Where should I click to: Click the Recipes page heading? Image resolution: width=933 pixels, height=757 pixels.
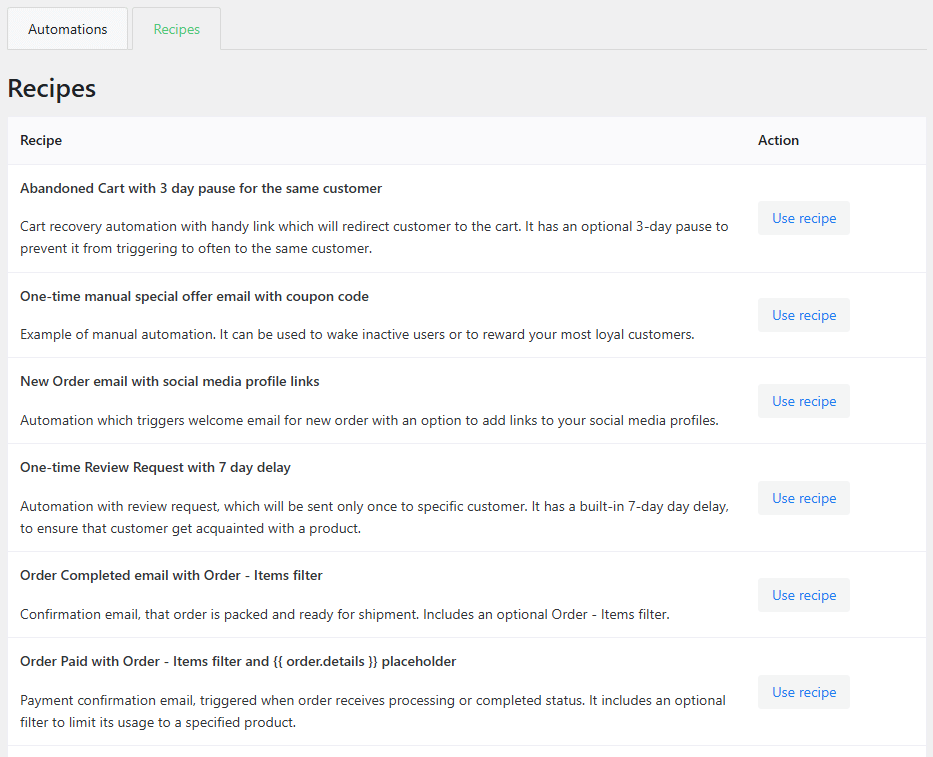(51, 88)
